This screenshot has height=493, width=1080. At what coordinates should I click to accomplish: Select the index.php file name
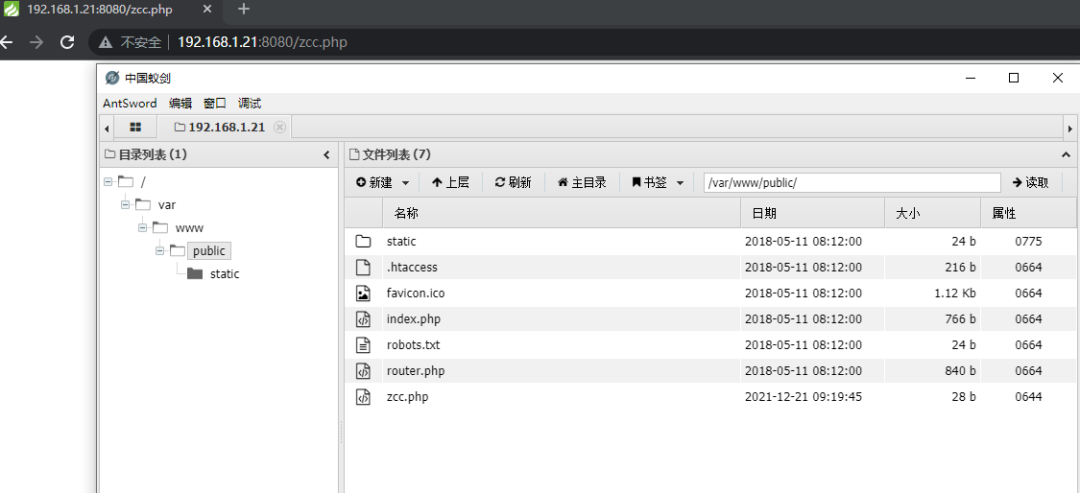413,319
